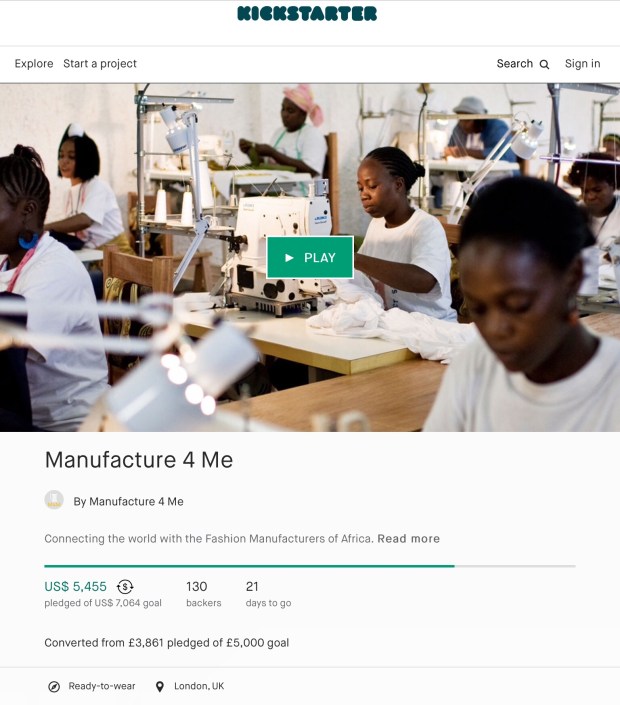
Task: Expand description with Read more
Action: coord(408,539)
